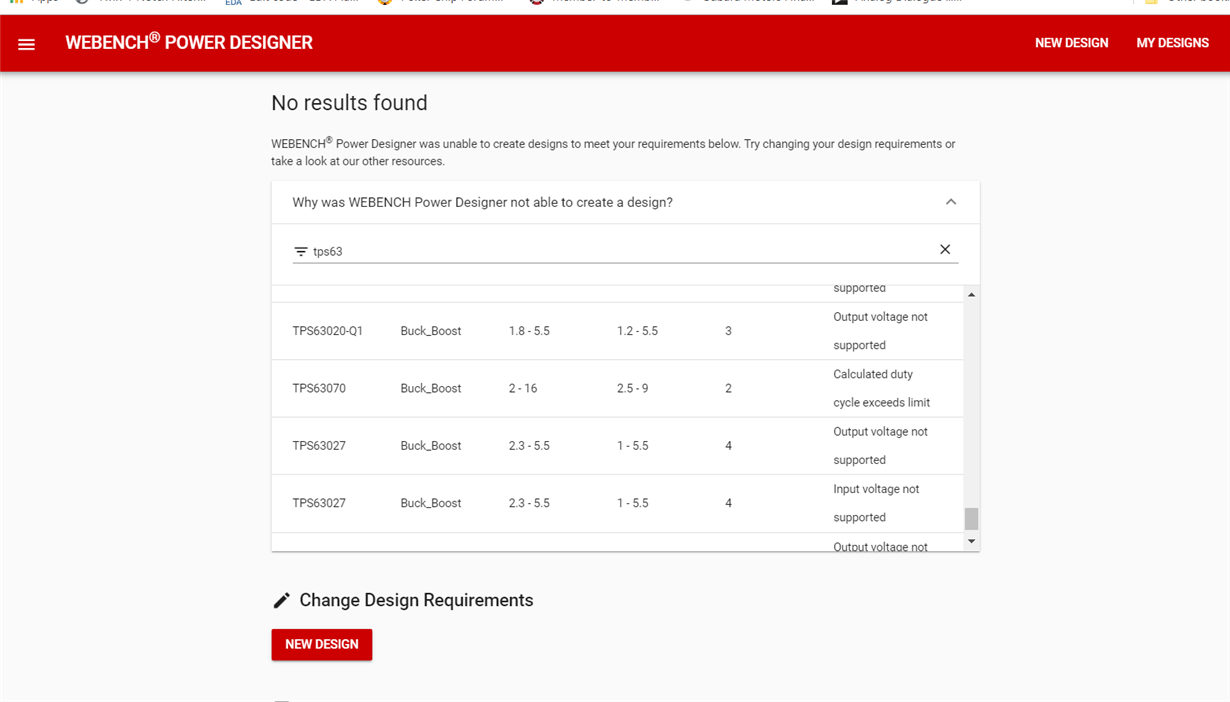Click the table's vertical scrollbar thumb

(971, 519)
